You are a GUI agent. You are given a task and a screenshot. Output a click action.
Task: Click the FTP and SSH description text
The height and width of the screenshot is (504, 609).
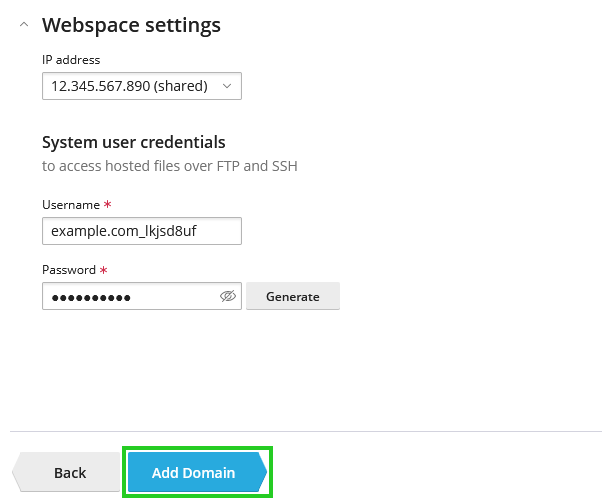coord(169,166)
